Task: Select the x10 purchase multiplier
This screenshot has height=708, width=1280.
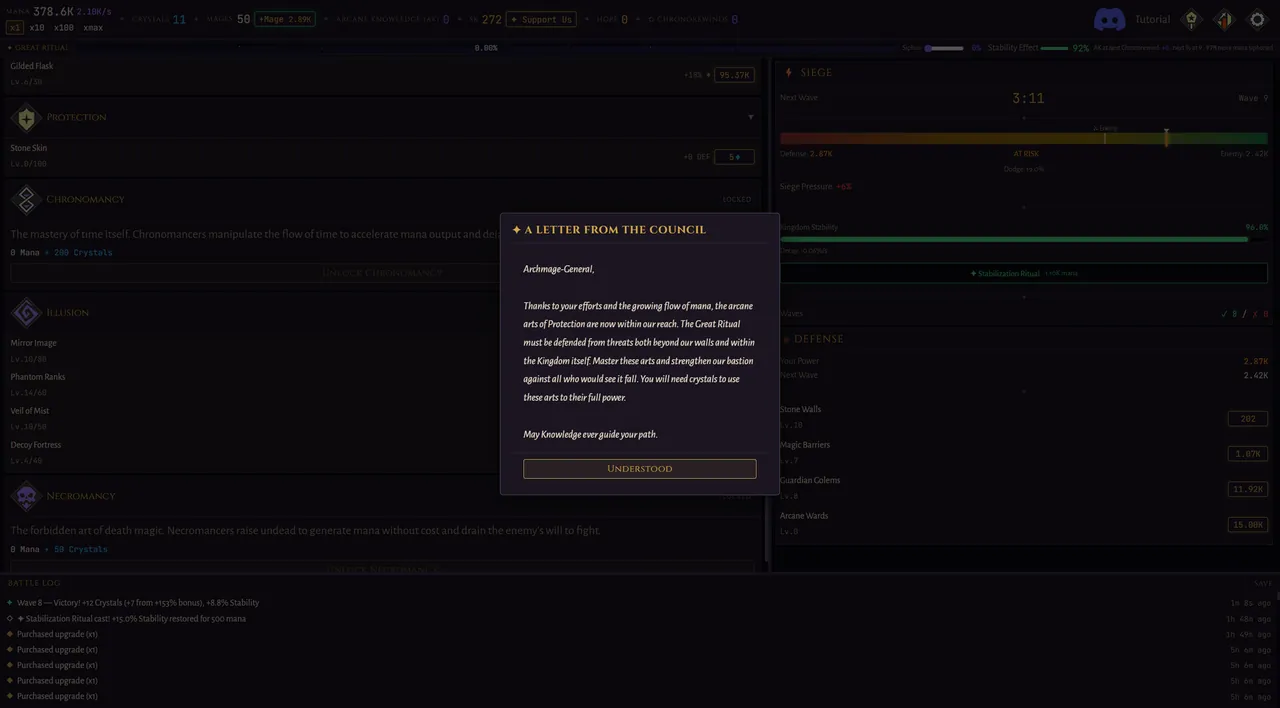Action: (37, 28)
